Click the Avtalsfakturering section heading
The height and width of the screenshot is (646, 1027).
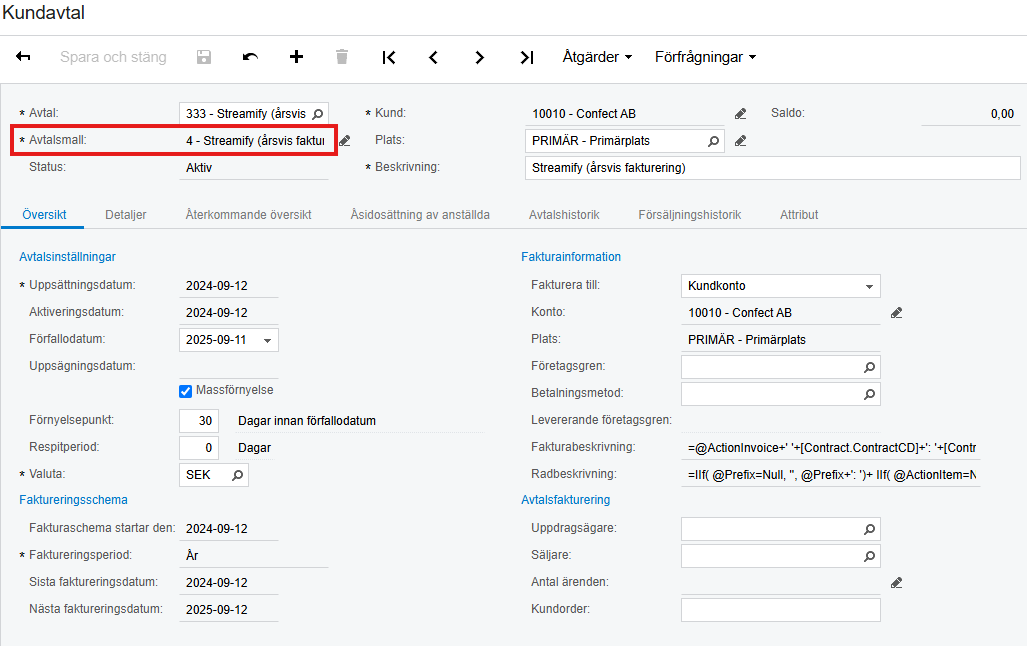tap(565, 500)
